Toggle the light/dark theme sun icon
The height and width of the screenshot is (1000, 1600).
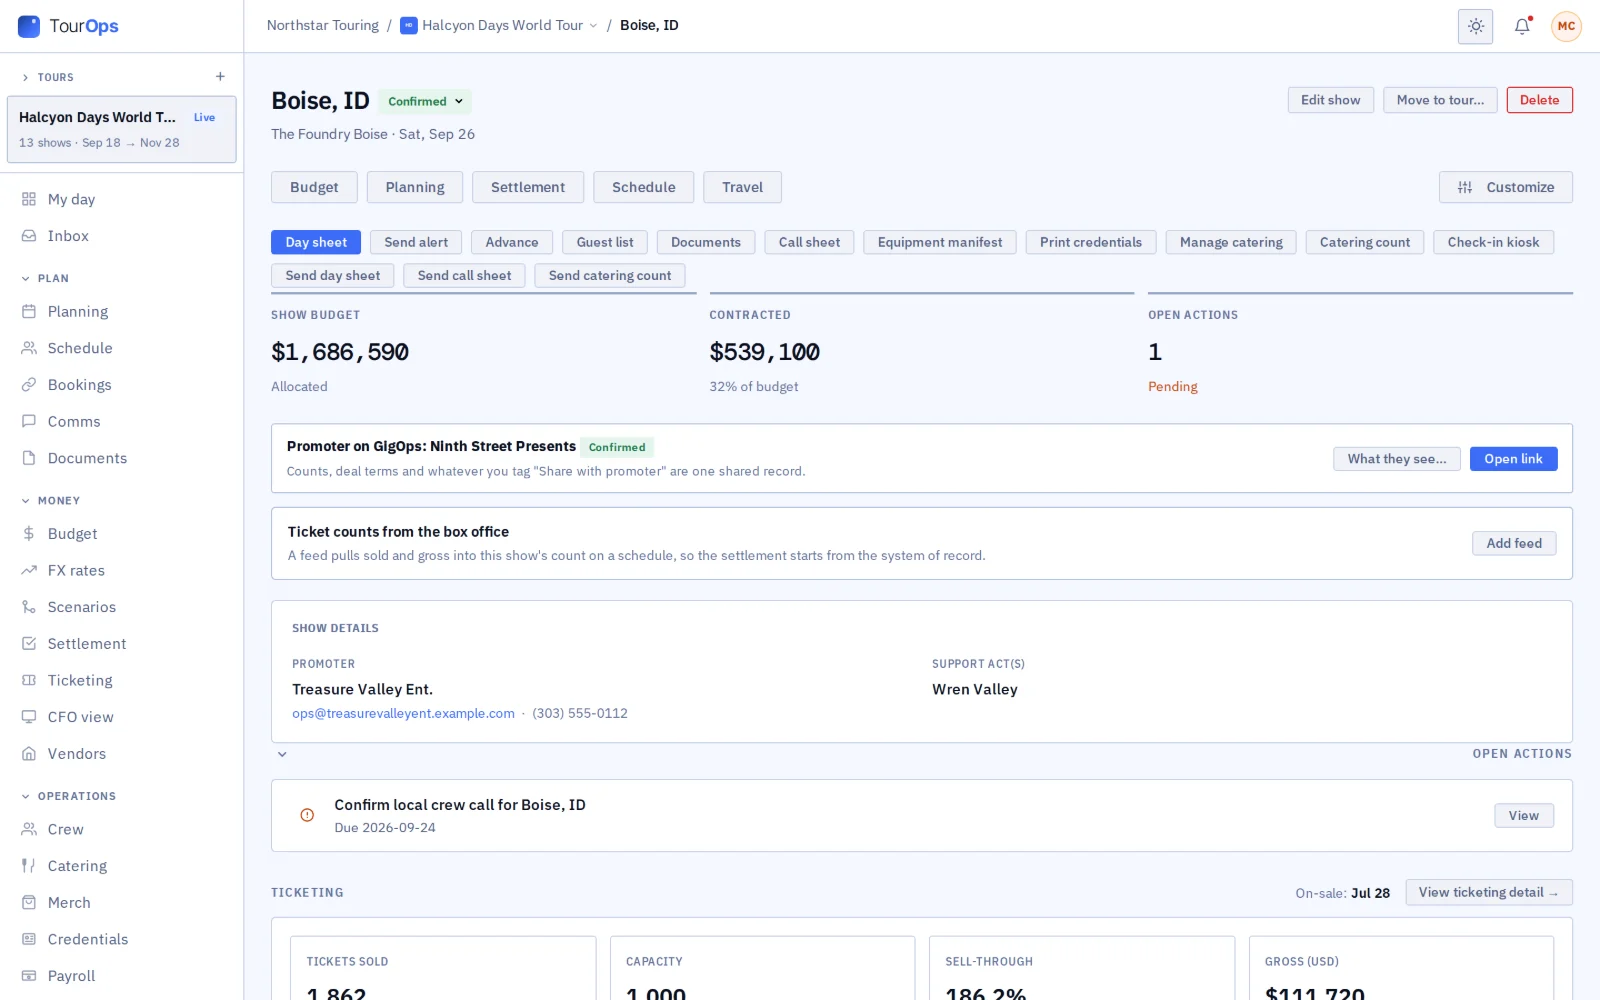pos(1475,26)
